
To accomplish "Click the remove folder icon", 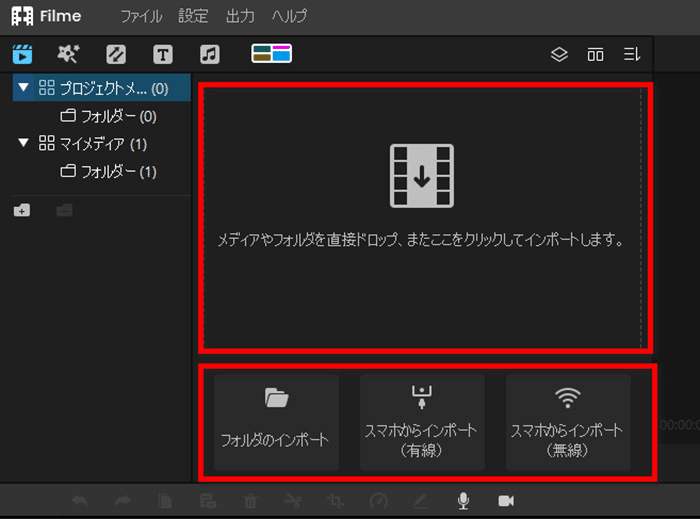I will click(x=65, y=210).
